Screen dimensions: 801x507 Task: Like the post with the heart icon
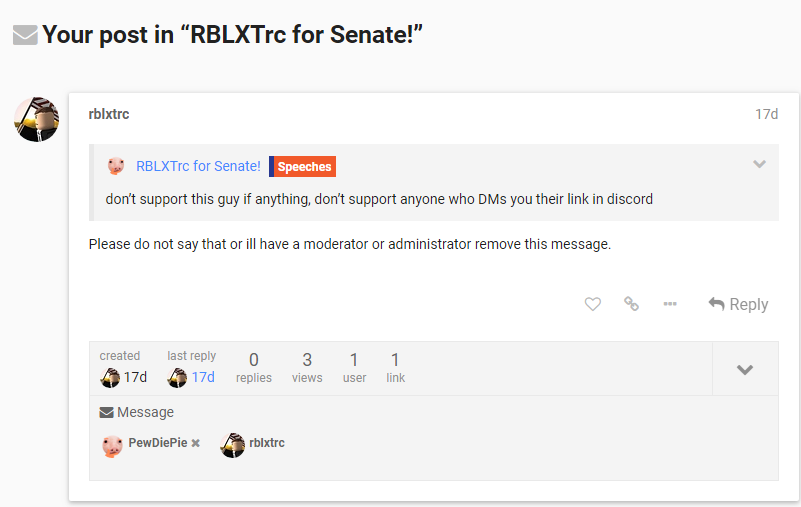click(x=593, y=304)
